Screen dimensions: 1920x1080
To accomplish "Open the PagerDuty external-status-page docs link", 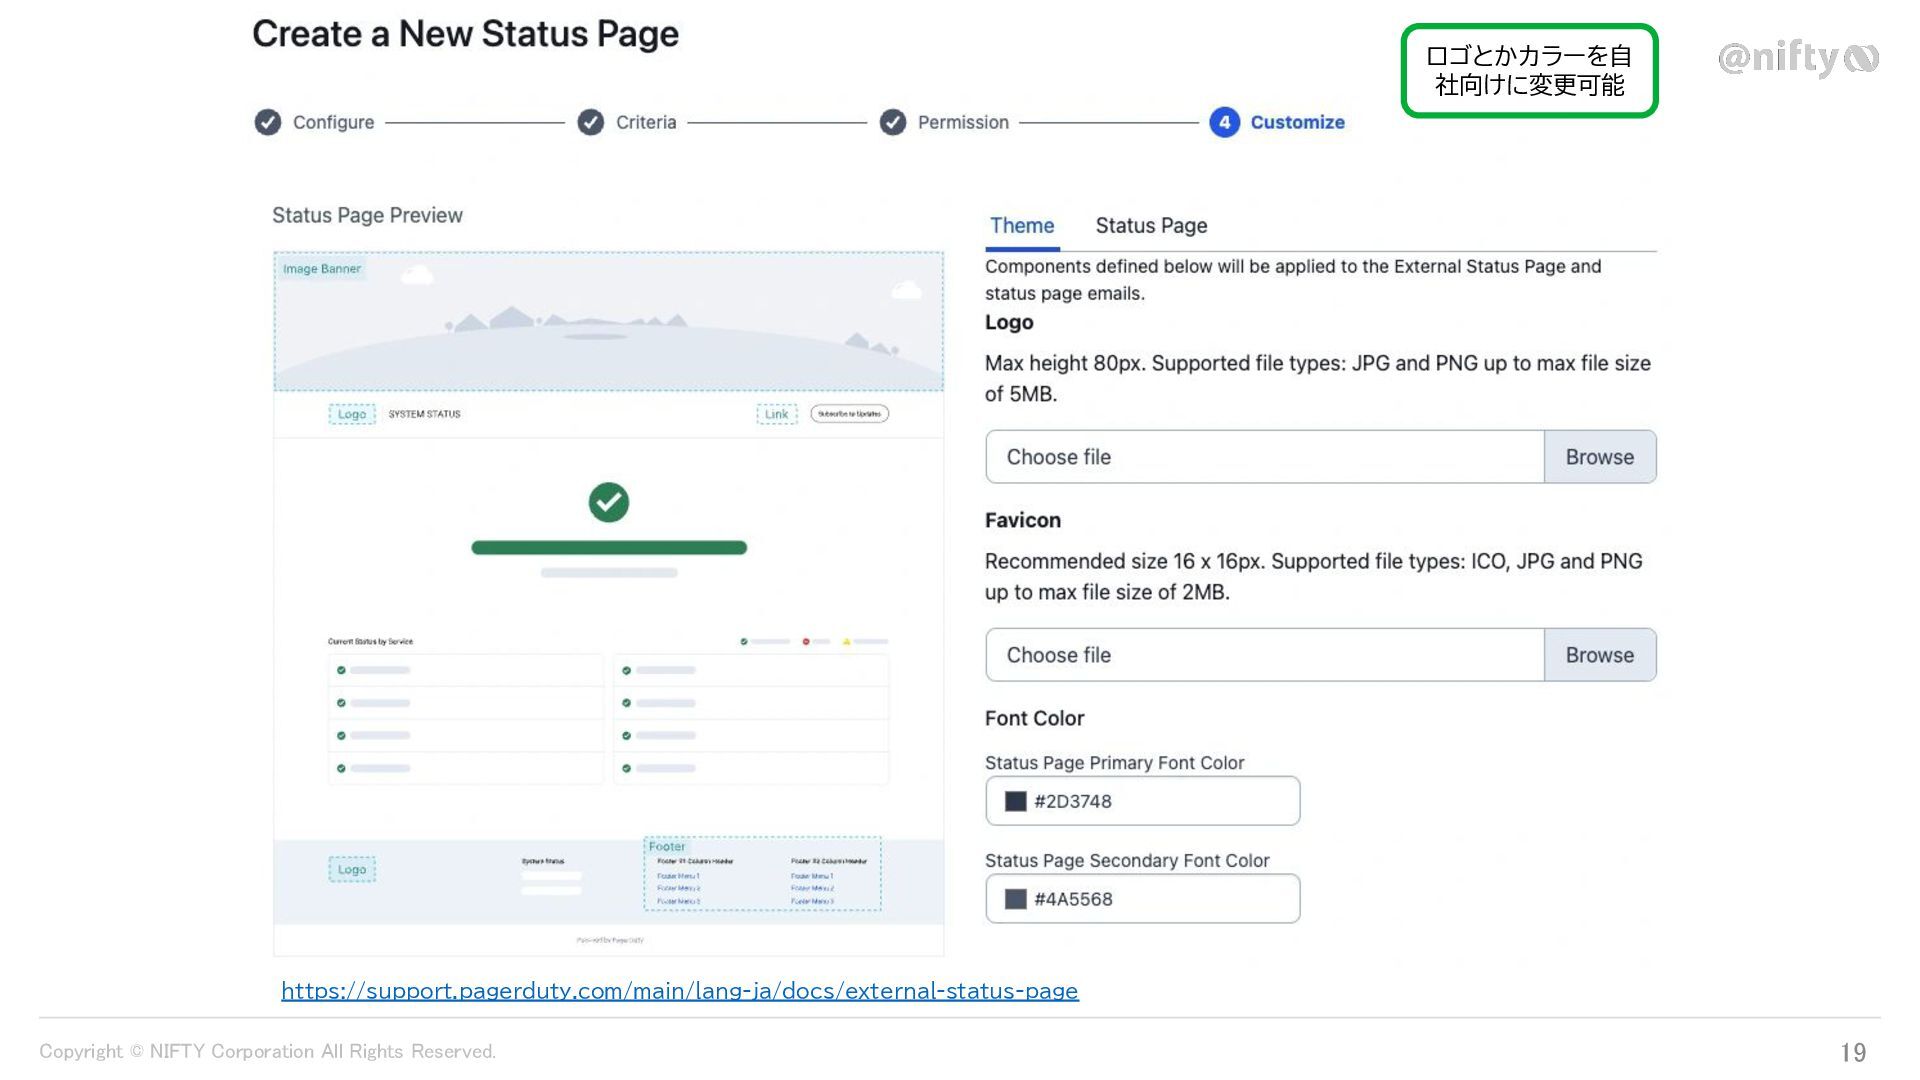I will (679, 991).
